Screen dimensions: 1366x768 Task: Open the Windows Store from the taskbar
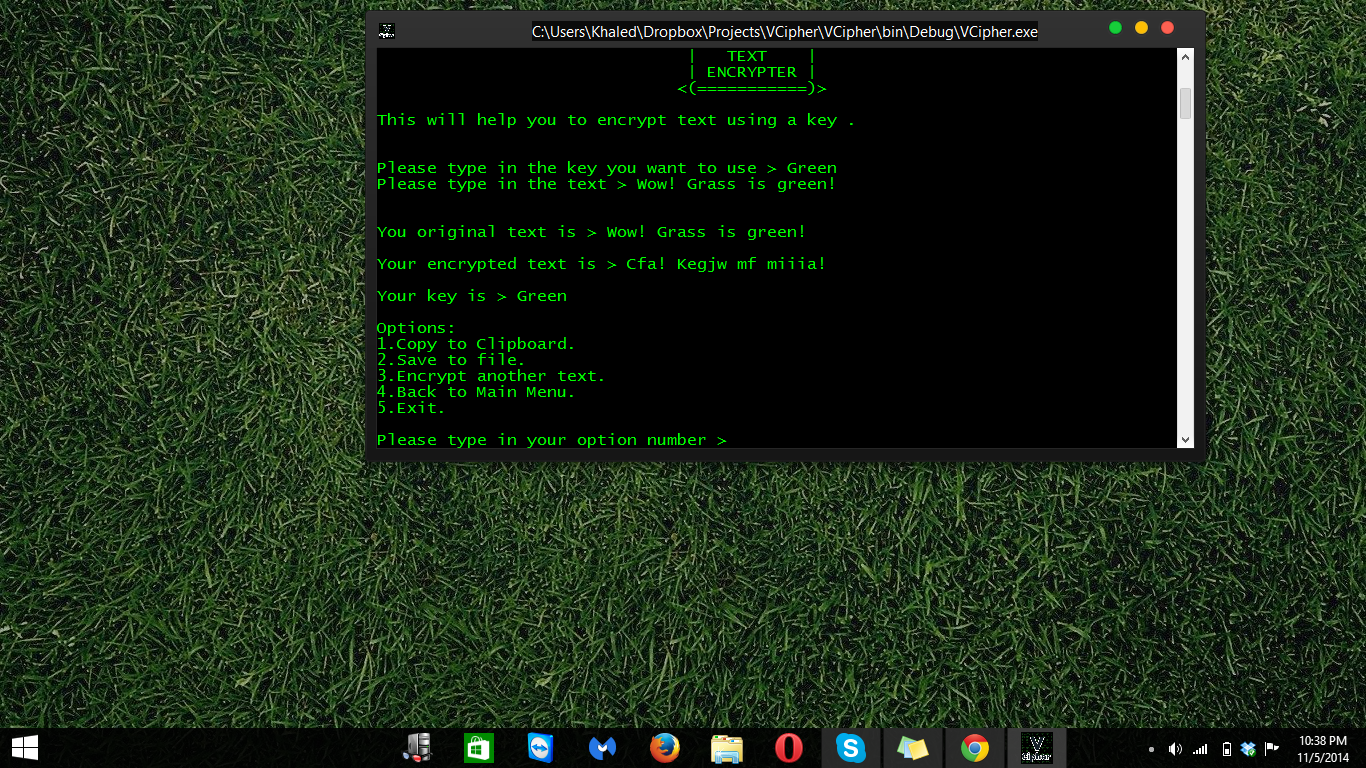point(478,747)
